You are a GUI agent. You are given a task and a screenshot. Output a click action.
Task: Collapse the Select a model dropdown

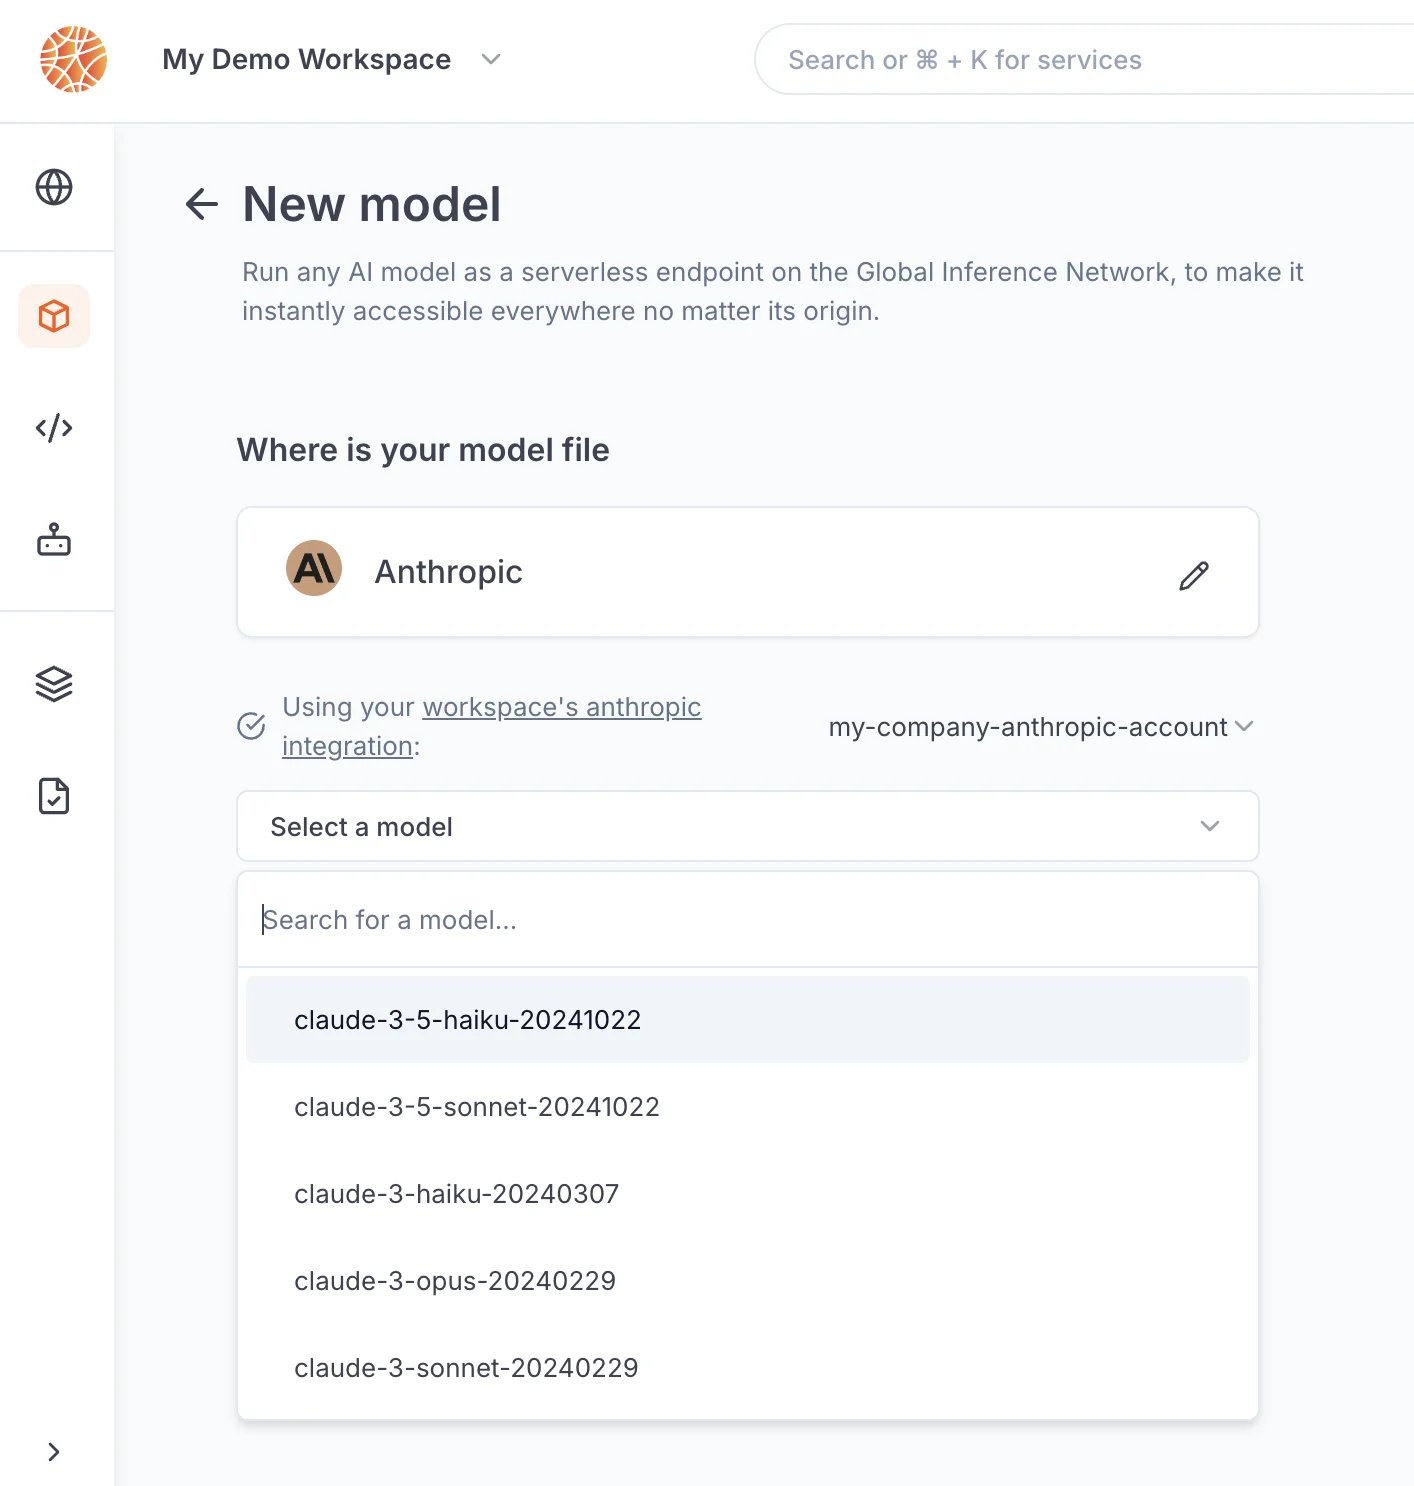point(748,826)
